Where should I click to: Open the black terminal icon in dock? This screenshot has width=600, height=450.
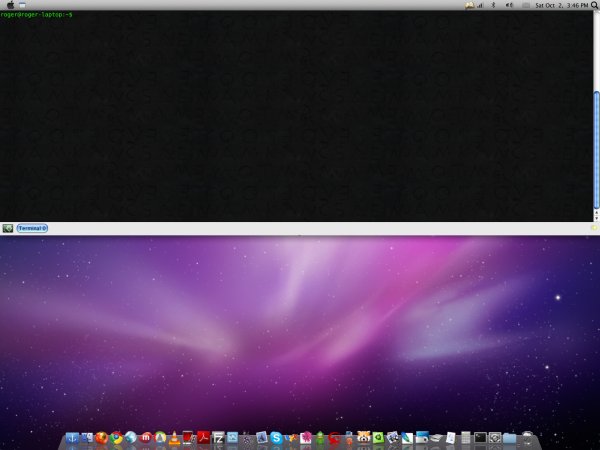[480, 437]
